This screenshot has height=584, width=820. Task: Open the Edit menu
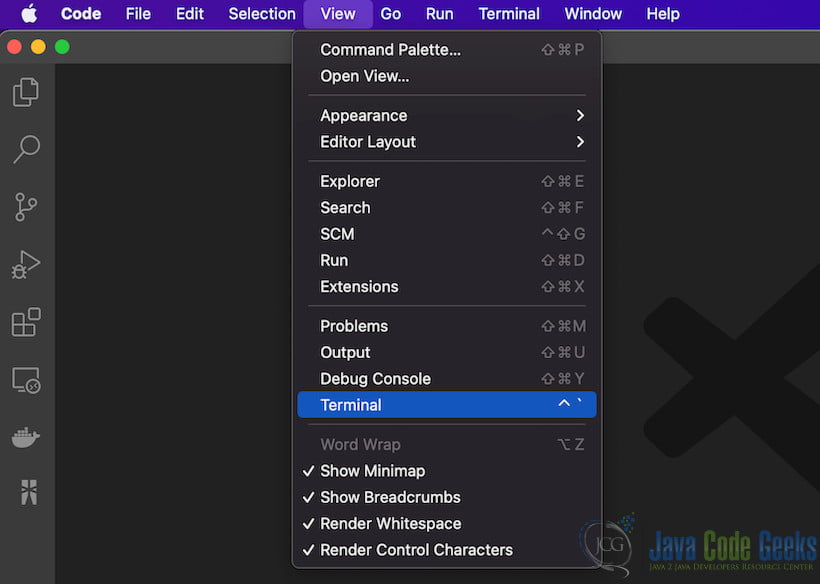(x=190, y=14)
